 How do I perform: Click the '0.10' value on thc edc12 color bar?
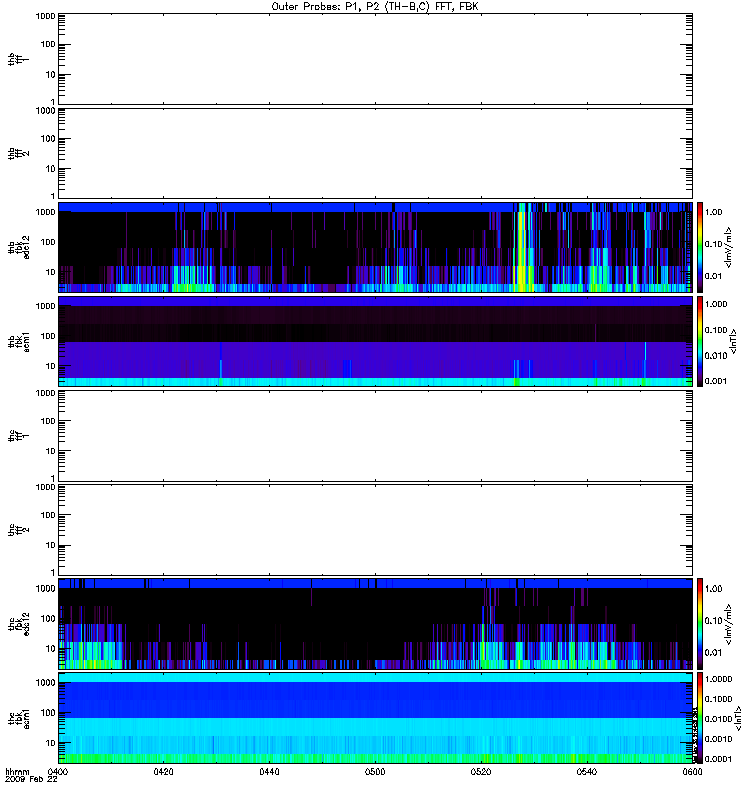(x=713, y=620)
